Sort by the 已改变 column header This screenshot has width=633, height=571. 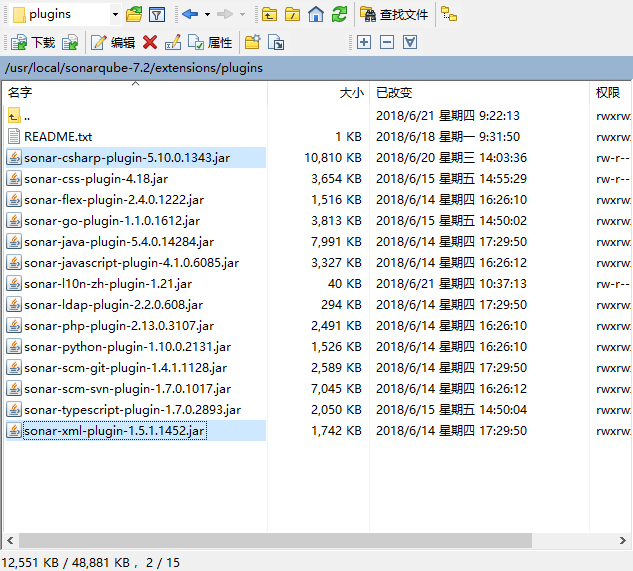[x=480, y=93]
